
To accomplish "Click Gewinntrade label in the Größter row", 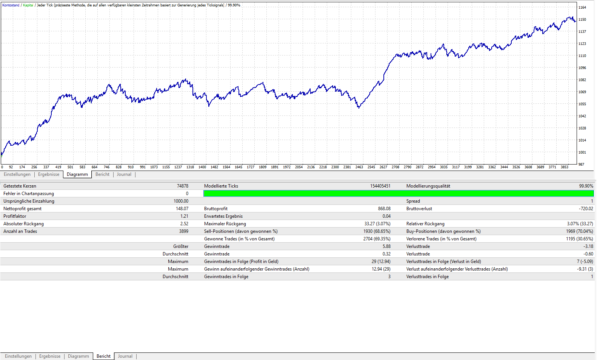I will point(217,247).
